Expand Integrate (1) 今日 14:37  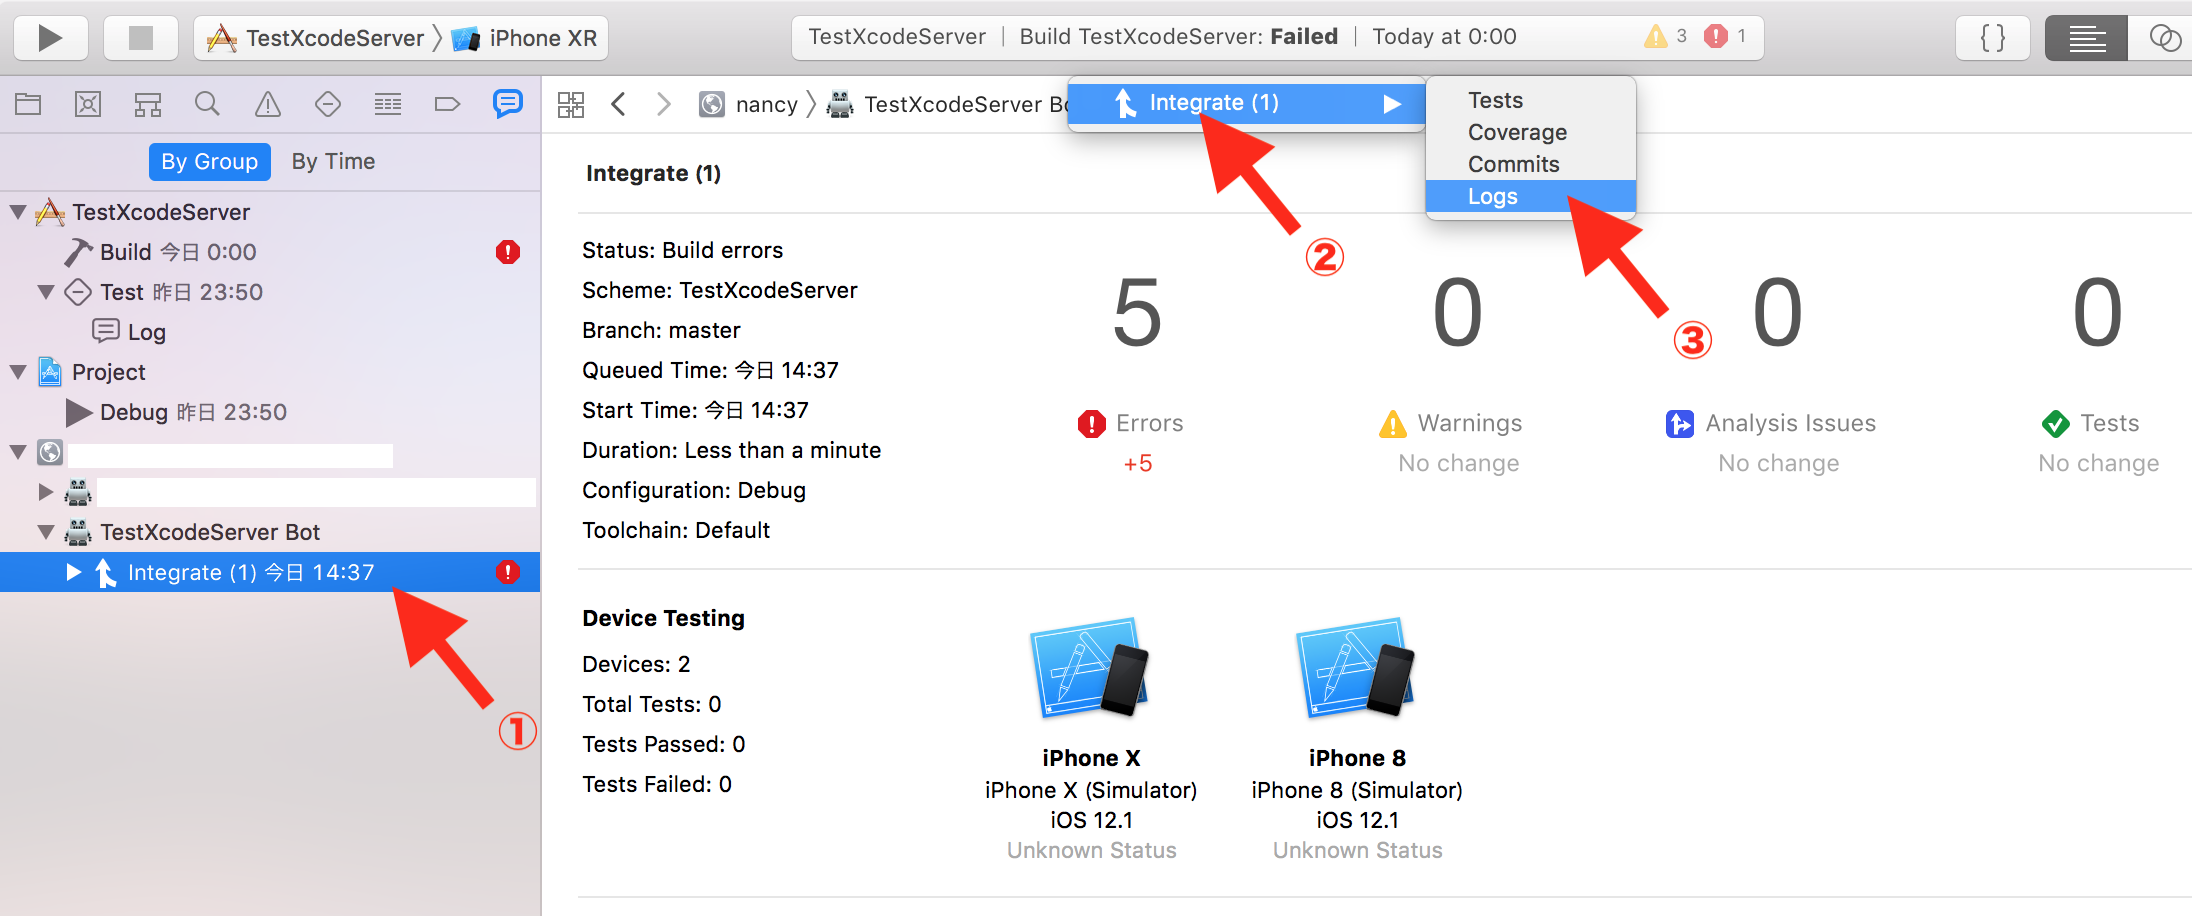click(73, 572)
